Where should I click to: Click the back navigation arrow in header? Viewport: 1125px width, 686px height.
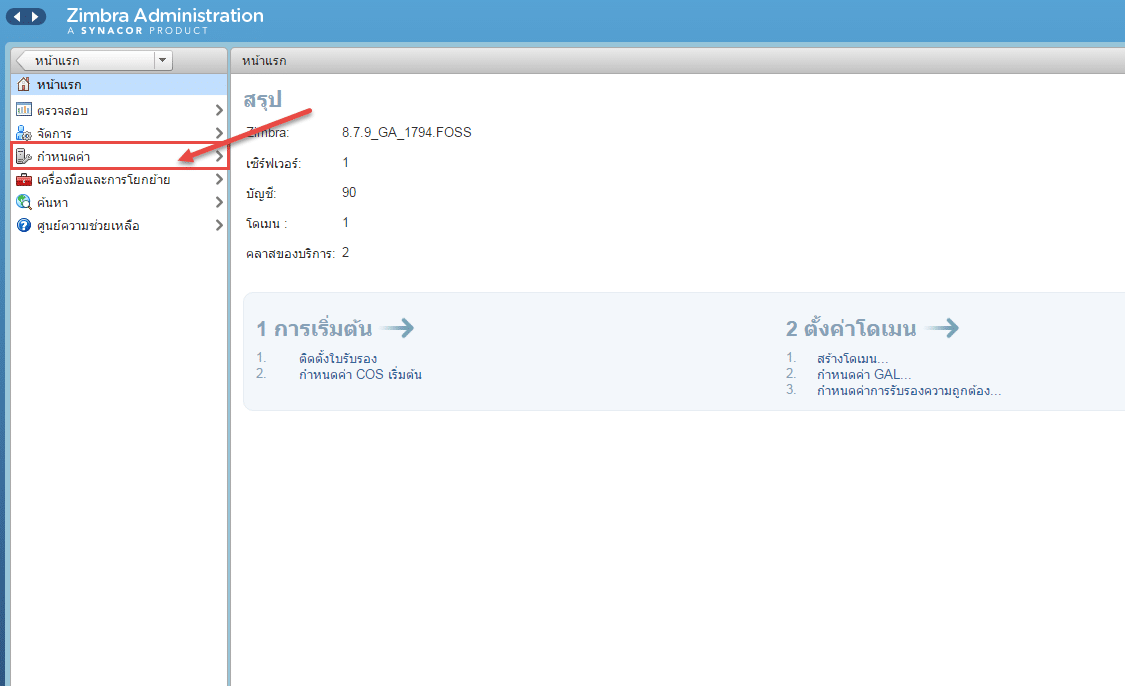pyautogui.click(x=18, y=17)
